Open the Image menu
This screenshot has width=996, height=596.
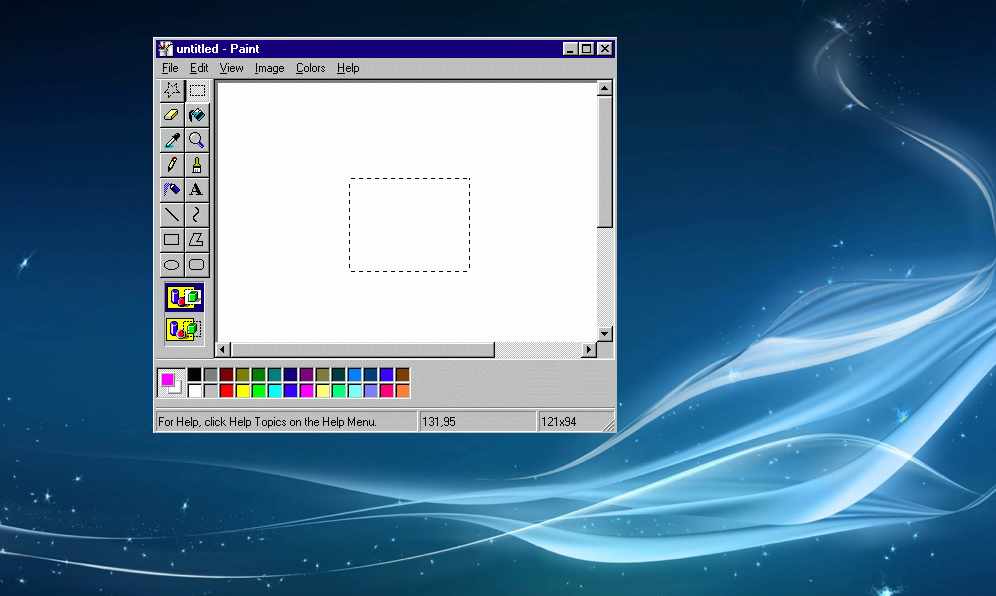[x=269, y=68]
